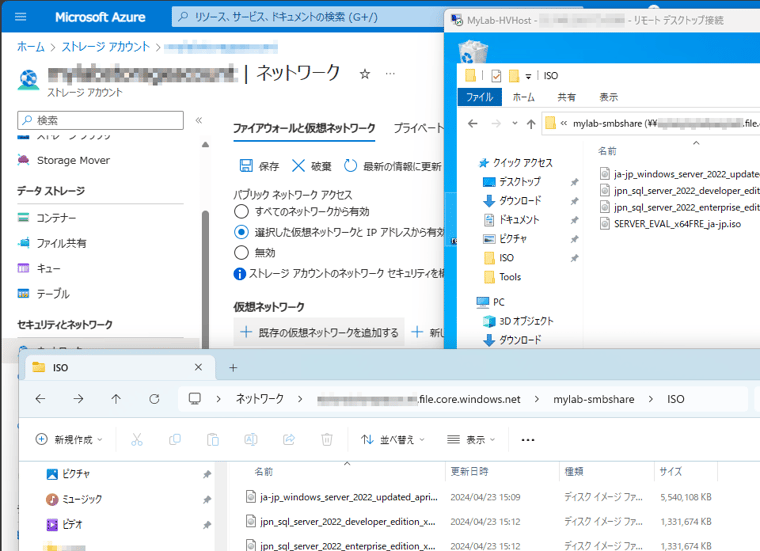Select 選択した仮想ネットワークと IP アドレス radio option
Screen dimensions: 760x551
[241, 232]
